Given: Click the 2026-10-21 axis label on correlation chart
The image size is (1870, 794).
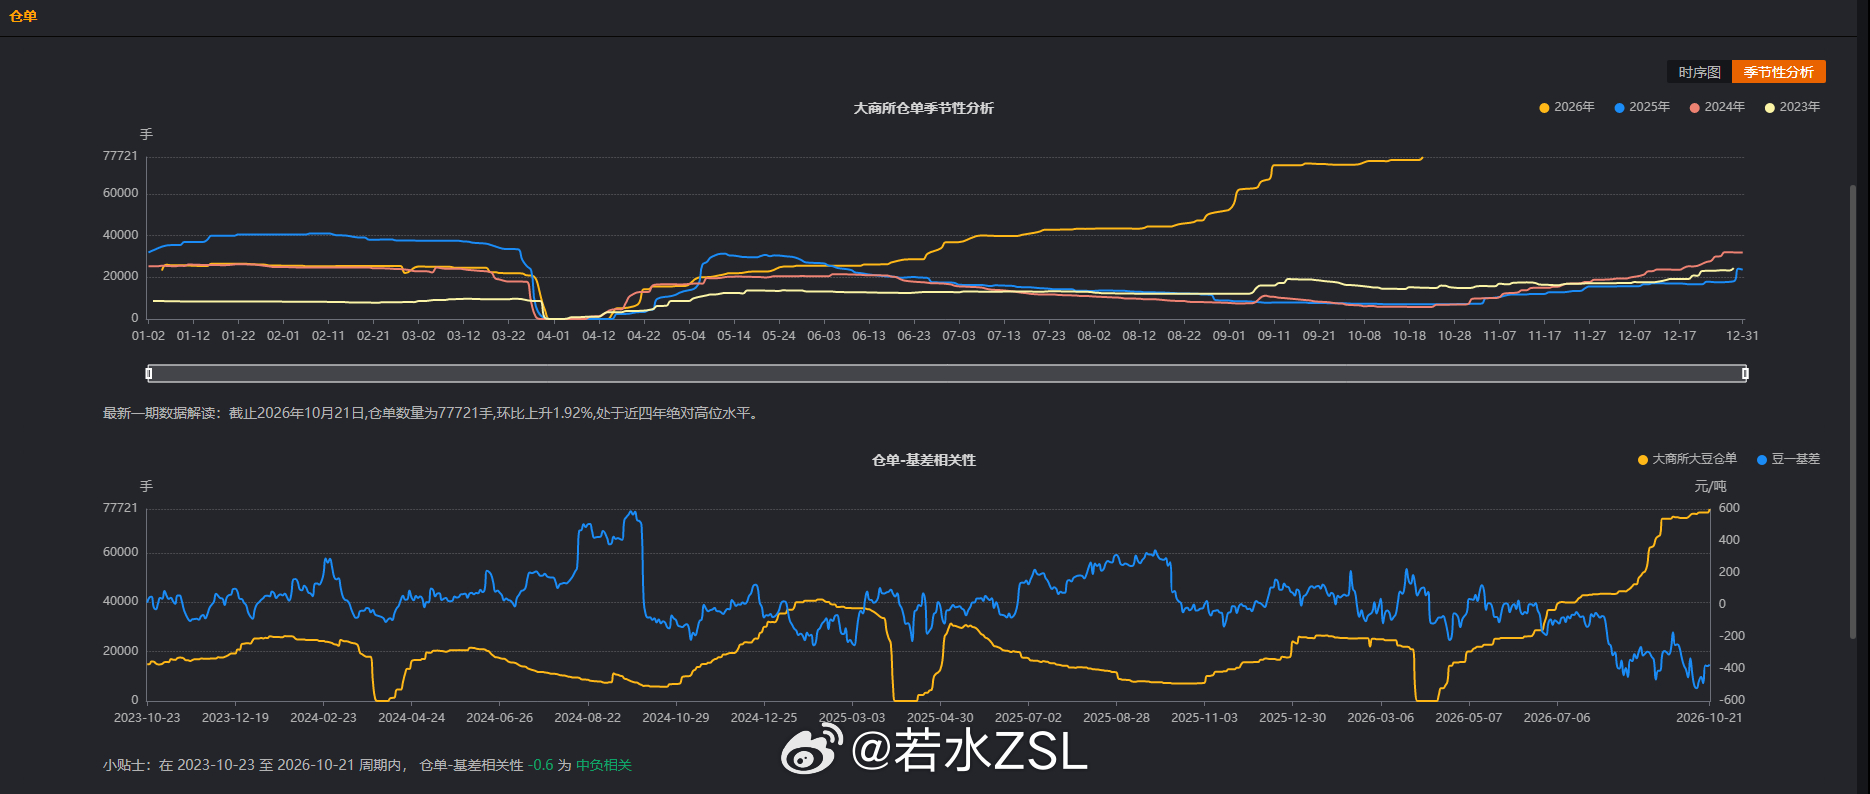Looking at the screenshot, I should coord(1709,718).
